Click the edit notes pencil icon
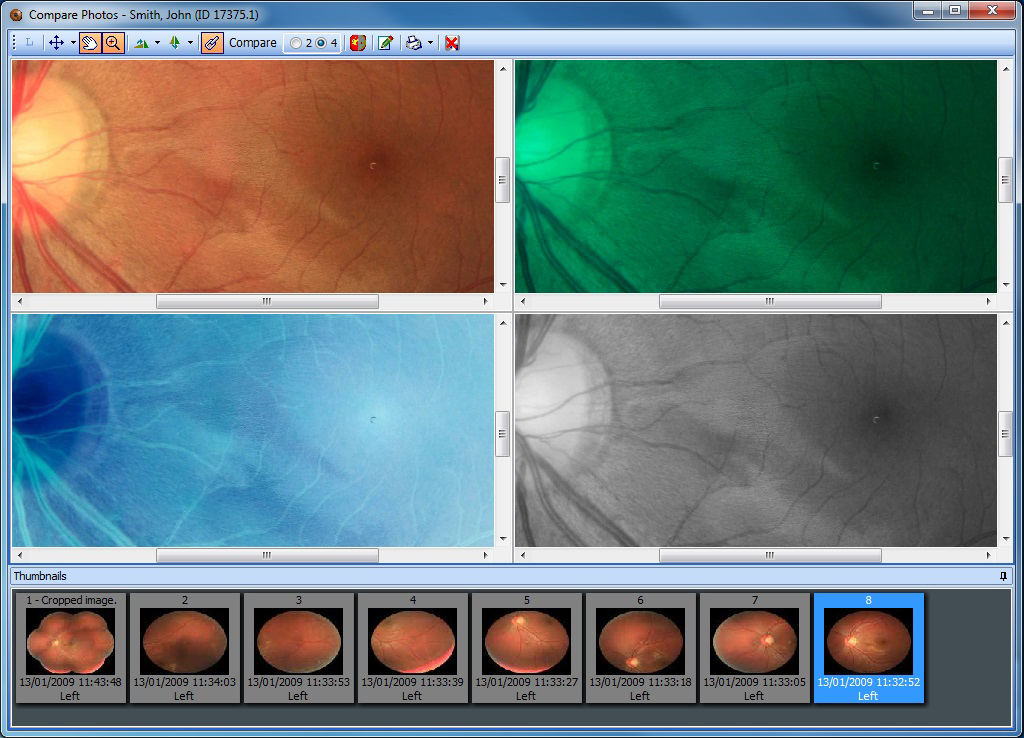This screenshot has width=1024, height=738. (385, 43)
